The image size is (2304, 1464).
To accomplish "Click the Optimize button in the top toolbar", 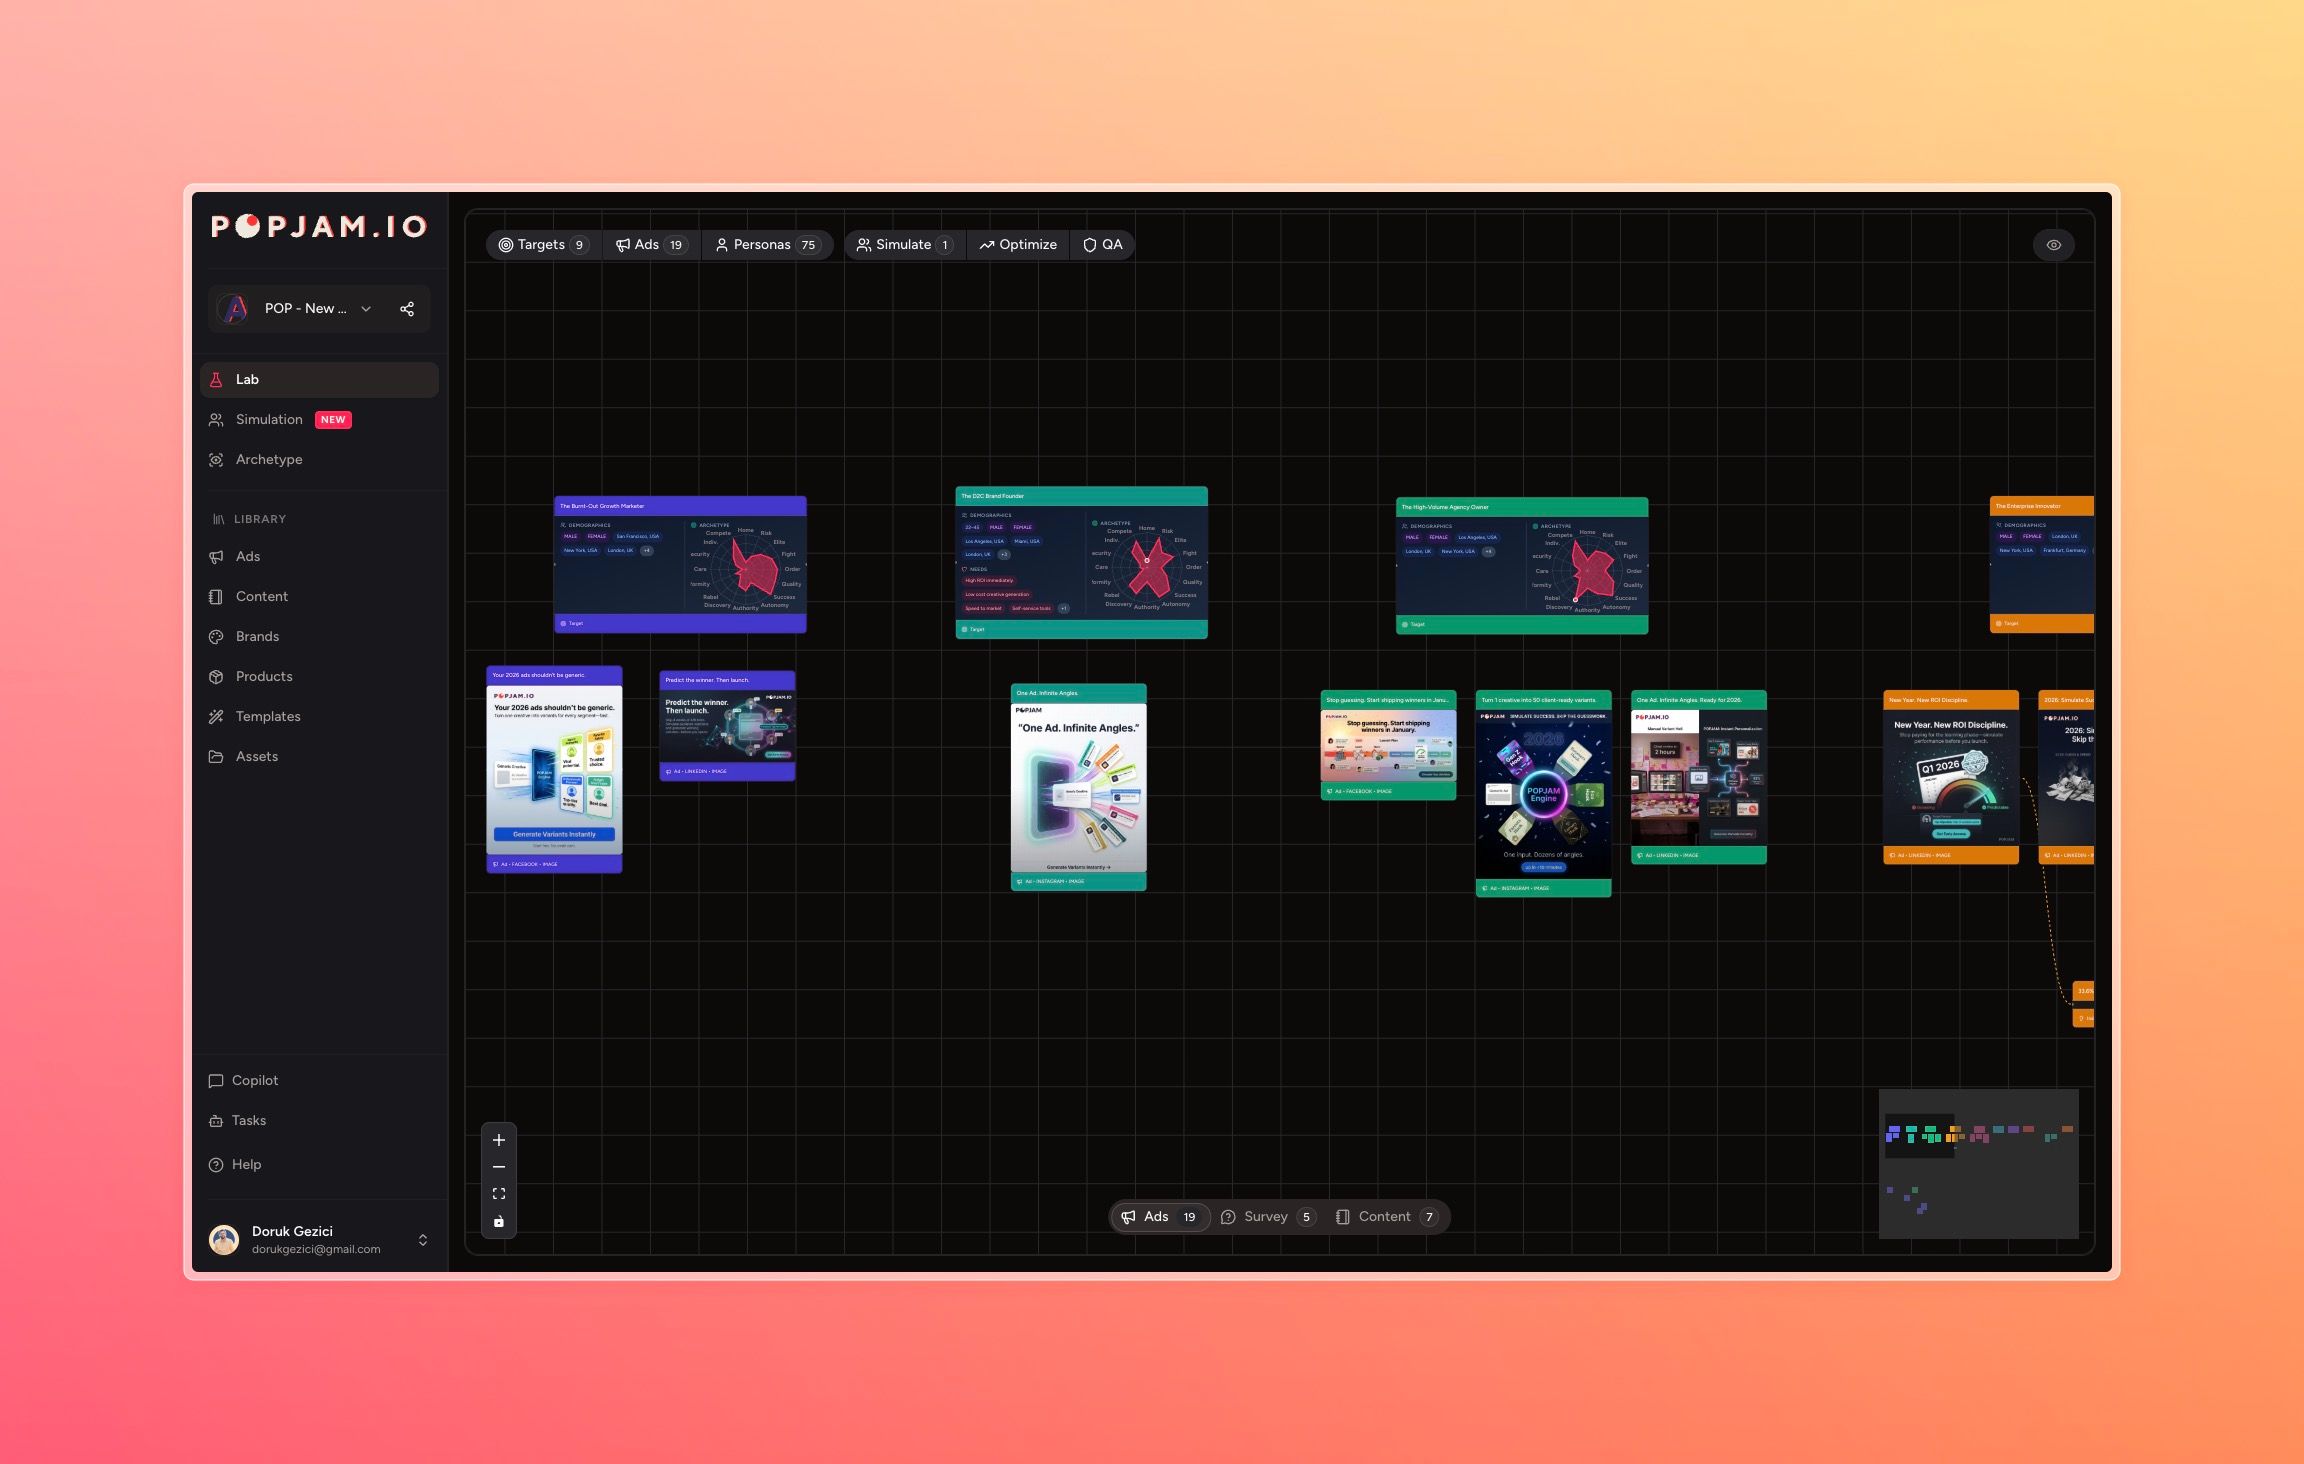I will click(x=1017, y=244).
